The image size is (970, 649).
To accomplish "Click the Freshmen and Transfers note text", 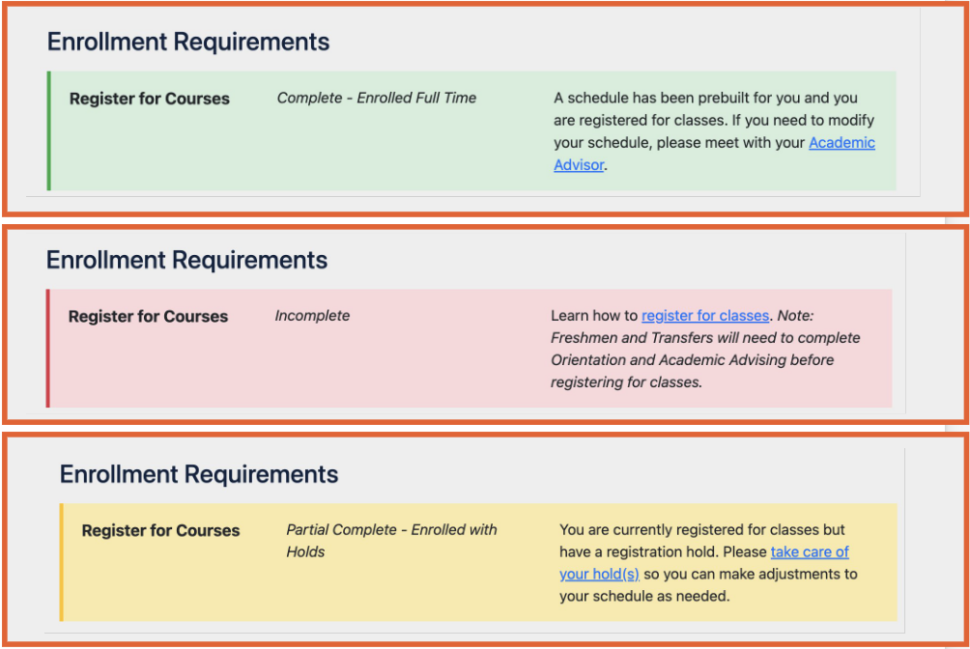I will coord(705,338).
